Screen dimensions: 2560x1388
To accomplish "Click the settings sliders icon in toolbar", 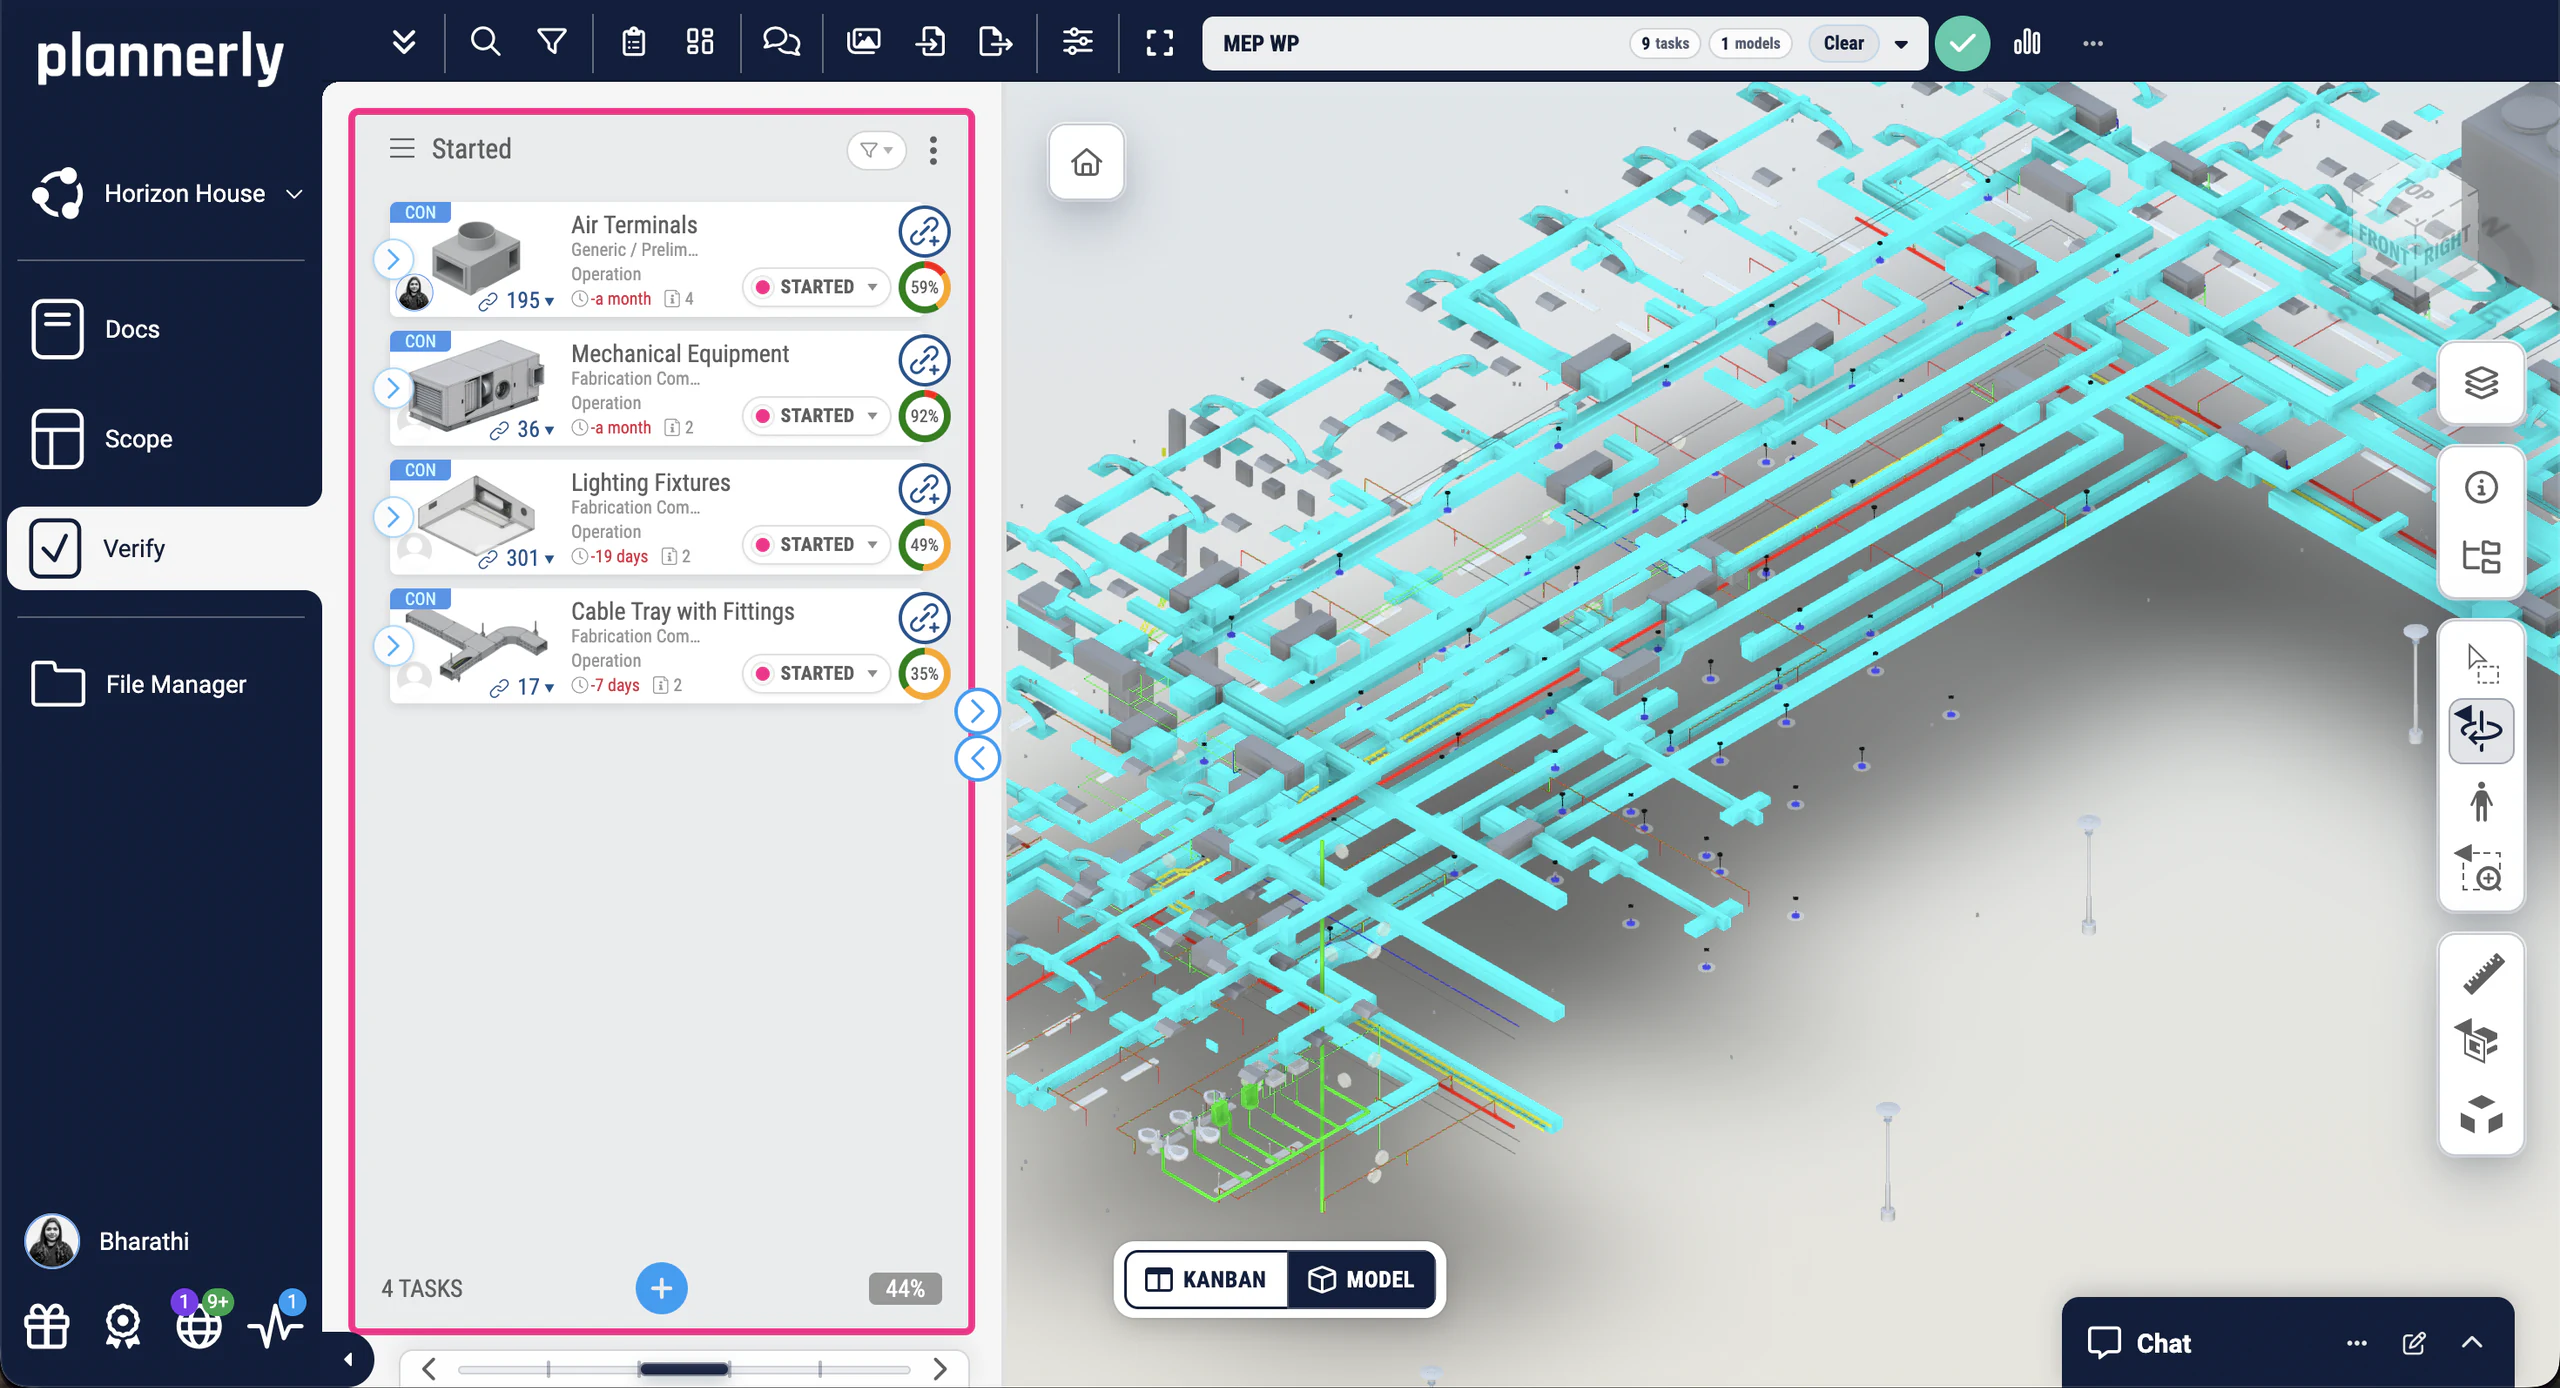I will [1077, 42].
